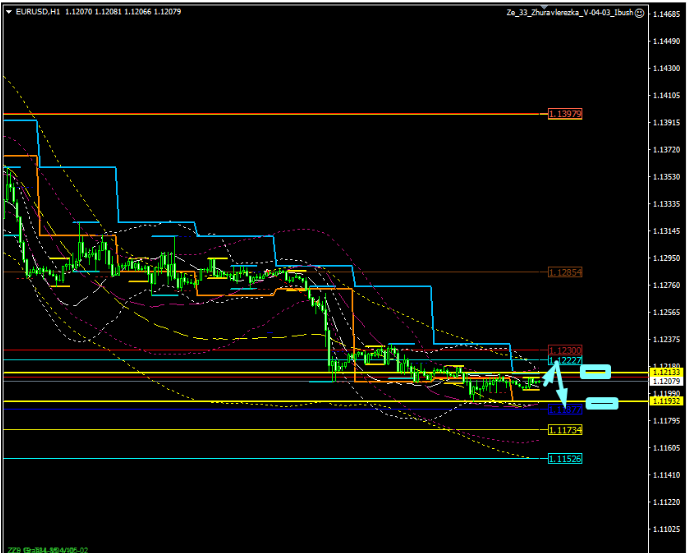The height and width of the screenshot is (553, 688).
Task: Click the cyan downward arrow tip
Action: point(563,402)
